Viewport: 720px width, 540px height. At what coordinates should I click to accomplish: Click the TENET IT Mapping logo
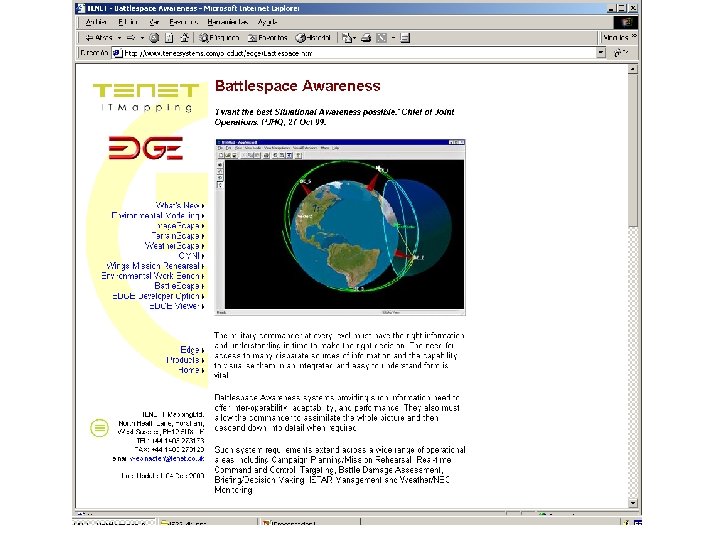pos(146,98)
